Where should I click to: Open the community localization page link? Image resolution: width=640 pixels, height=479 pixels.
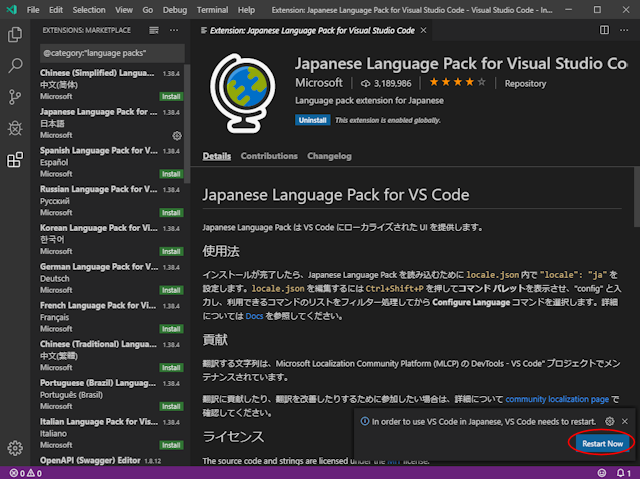tap(557, 399)
